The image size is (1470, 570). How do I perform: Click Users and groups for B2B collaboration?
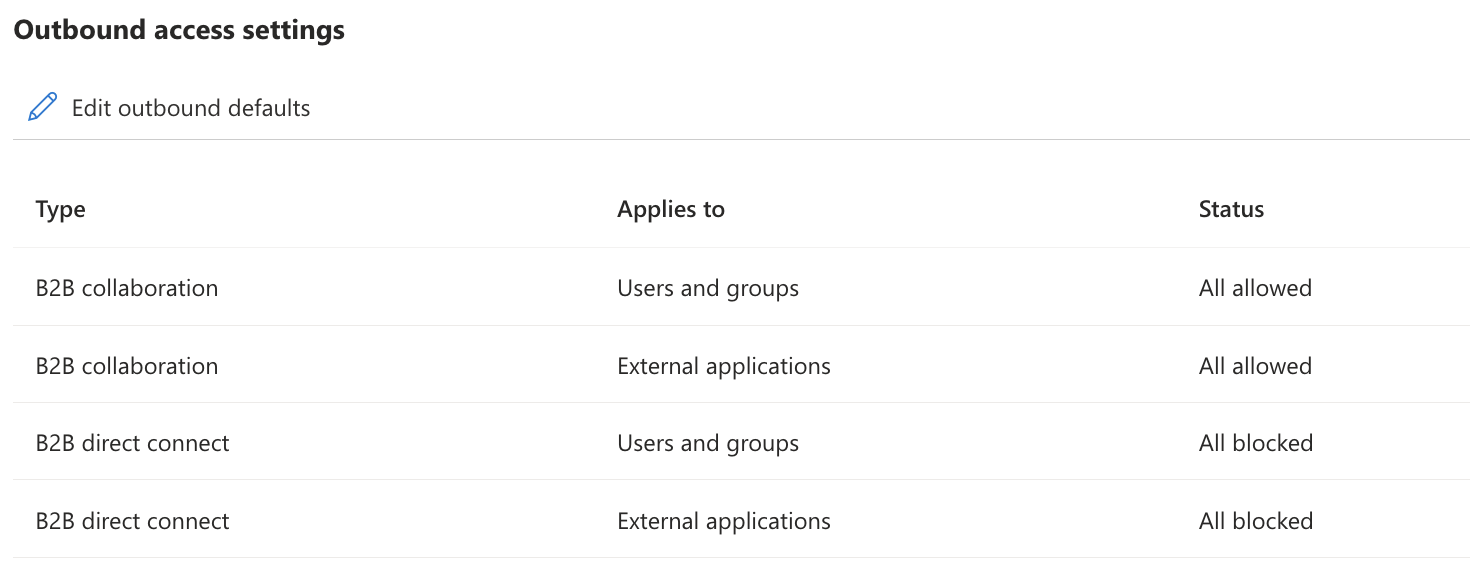pyautogui.click(x=708, y=288)
